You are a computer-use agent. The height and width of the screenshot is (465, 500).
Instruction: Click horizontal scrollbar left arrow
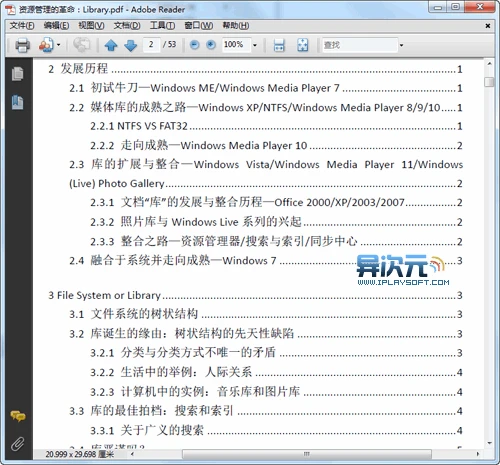[x=132, y=454]
